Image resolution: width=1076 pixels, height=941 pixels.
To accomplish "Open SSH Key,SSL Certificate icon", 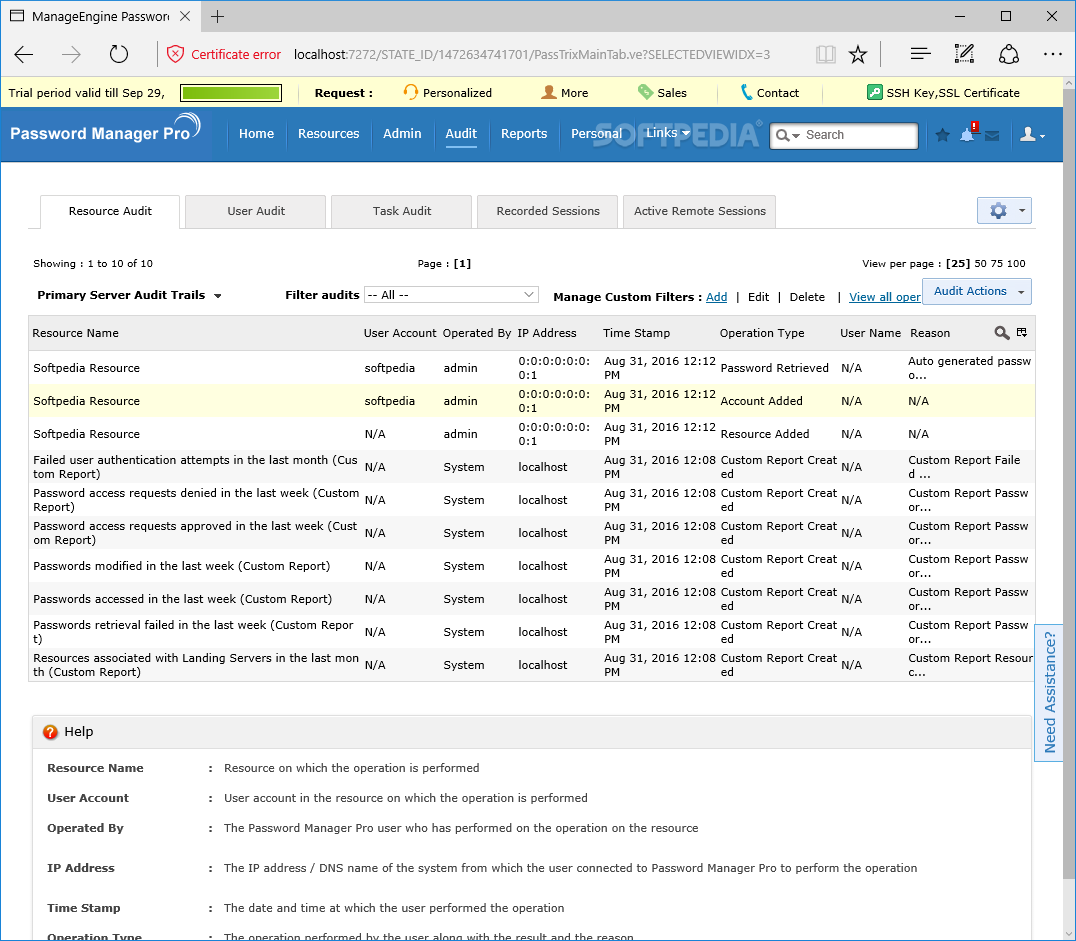I will [874, 92].
